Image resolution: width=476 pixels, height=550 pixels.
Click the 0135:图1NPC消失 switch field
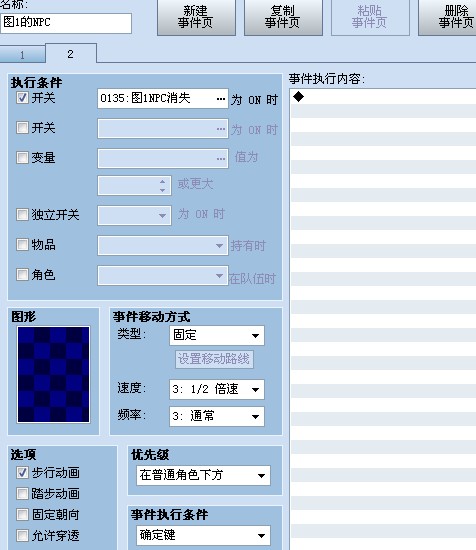pyautogui.click(x=163, y=99)
